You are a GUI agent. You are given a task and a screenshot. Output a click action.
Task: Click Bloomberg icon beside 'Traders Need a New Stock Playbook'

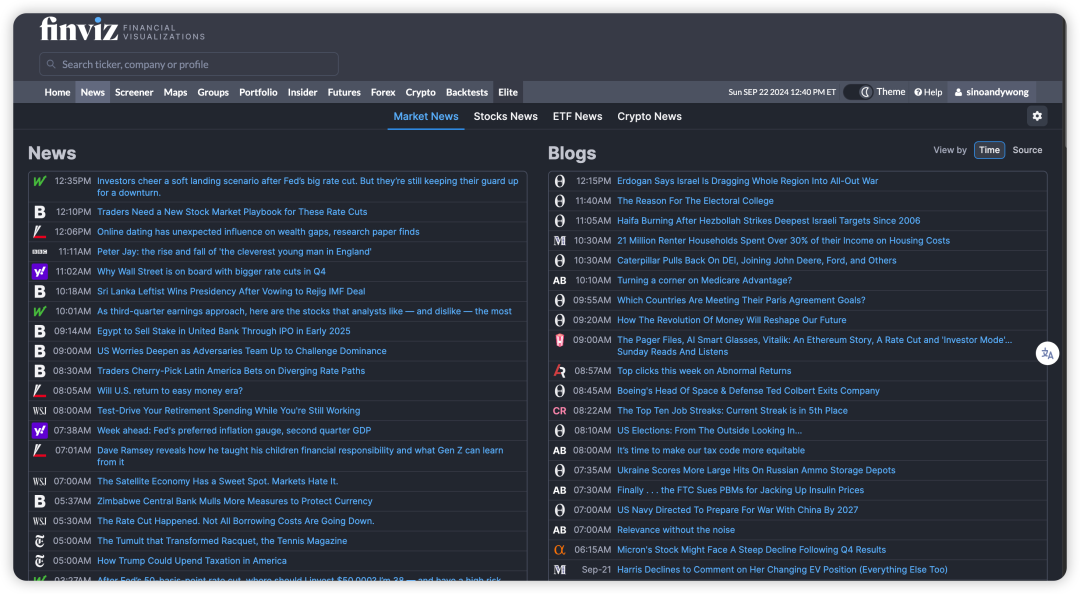point(40,212)
